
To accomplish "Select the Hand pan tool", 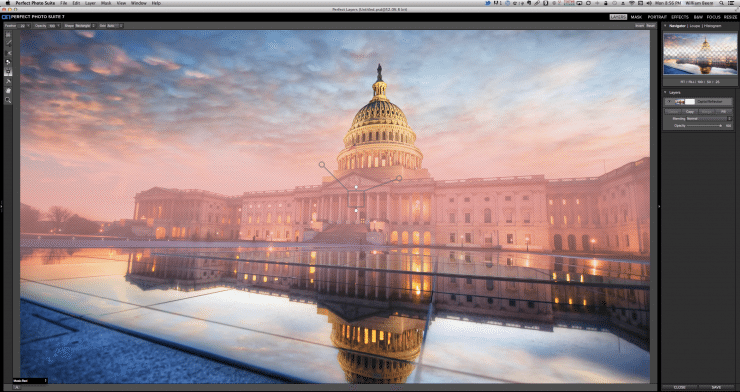I will (8, 91).
